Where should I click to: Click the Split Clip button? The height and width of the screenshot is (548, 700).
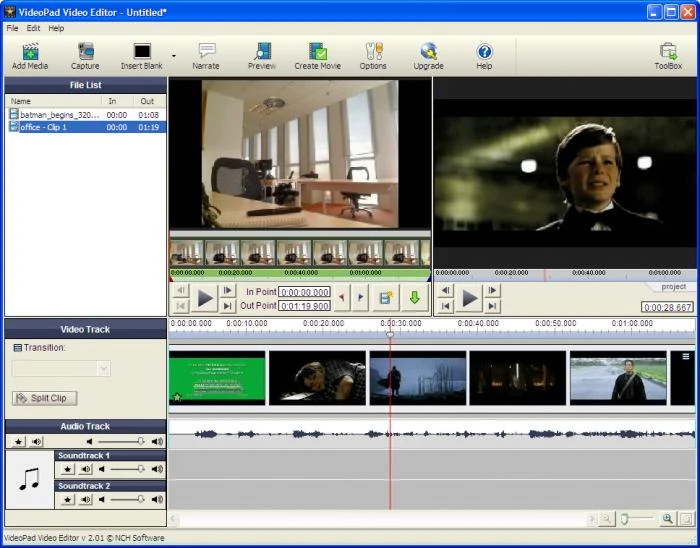pyautogui.click(x=44, y=398)
